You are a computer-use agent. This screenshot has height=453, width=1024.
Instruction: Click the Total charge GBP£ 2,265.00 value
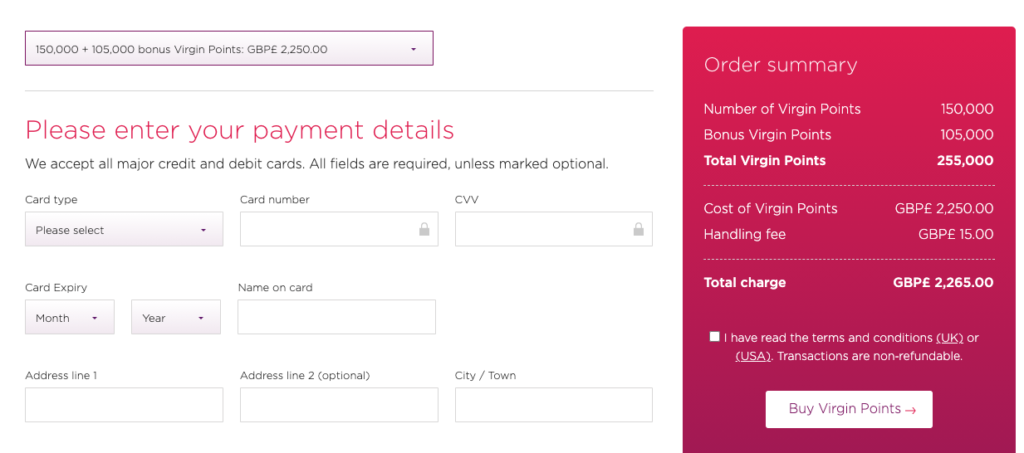coord(943,283)
